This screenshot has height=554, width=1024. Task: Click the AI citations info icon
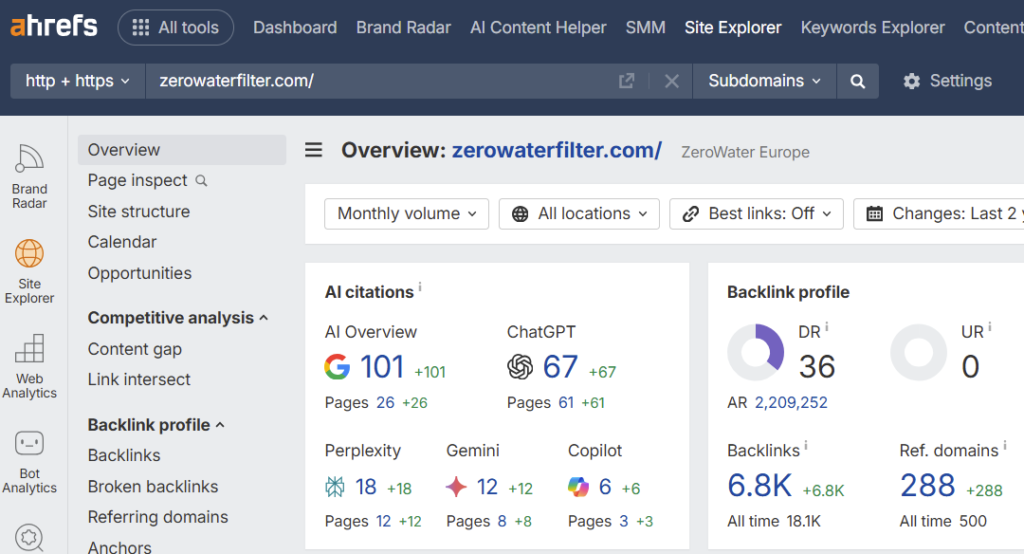point(420,286)
